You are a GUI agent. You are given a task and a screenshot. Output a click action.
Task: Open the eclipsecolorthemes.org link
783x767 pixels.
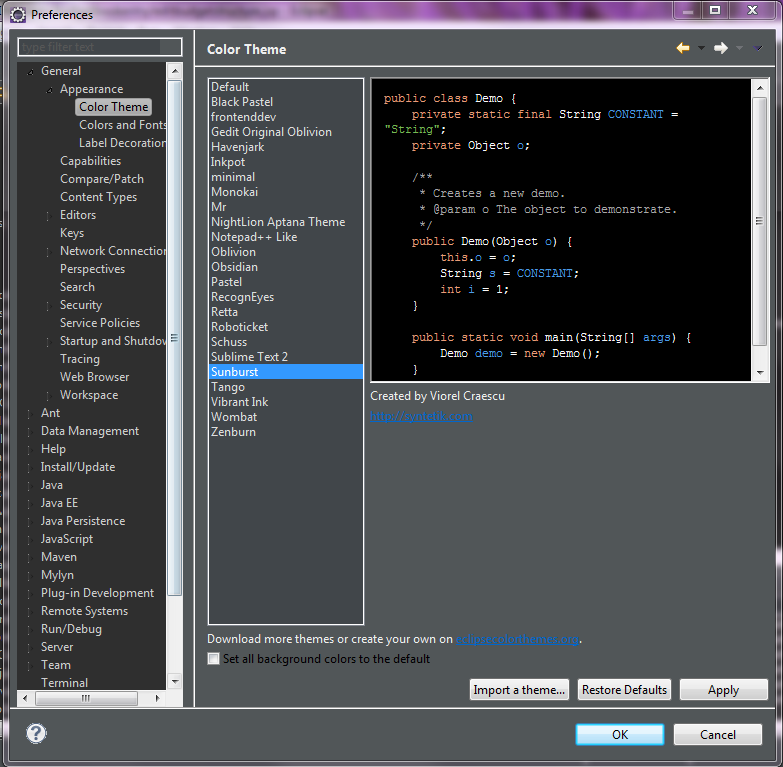[x=517, y=639]
